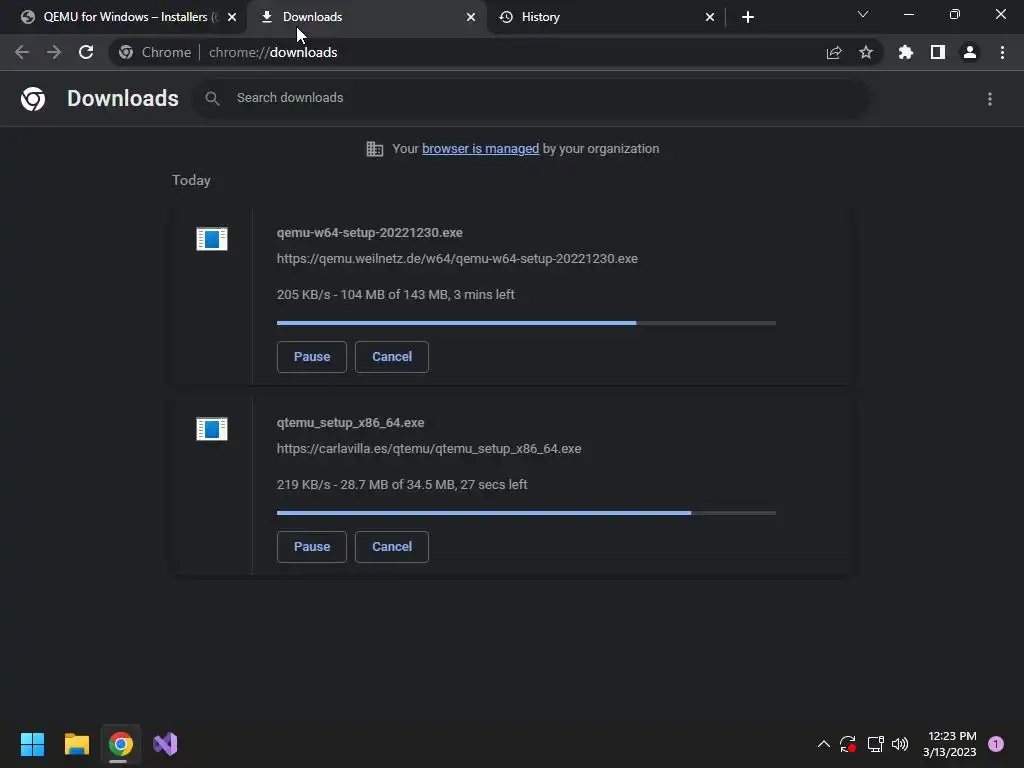
Task: Click the Today date heading
Action: point(191,180)
